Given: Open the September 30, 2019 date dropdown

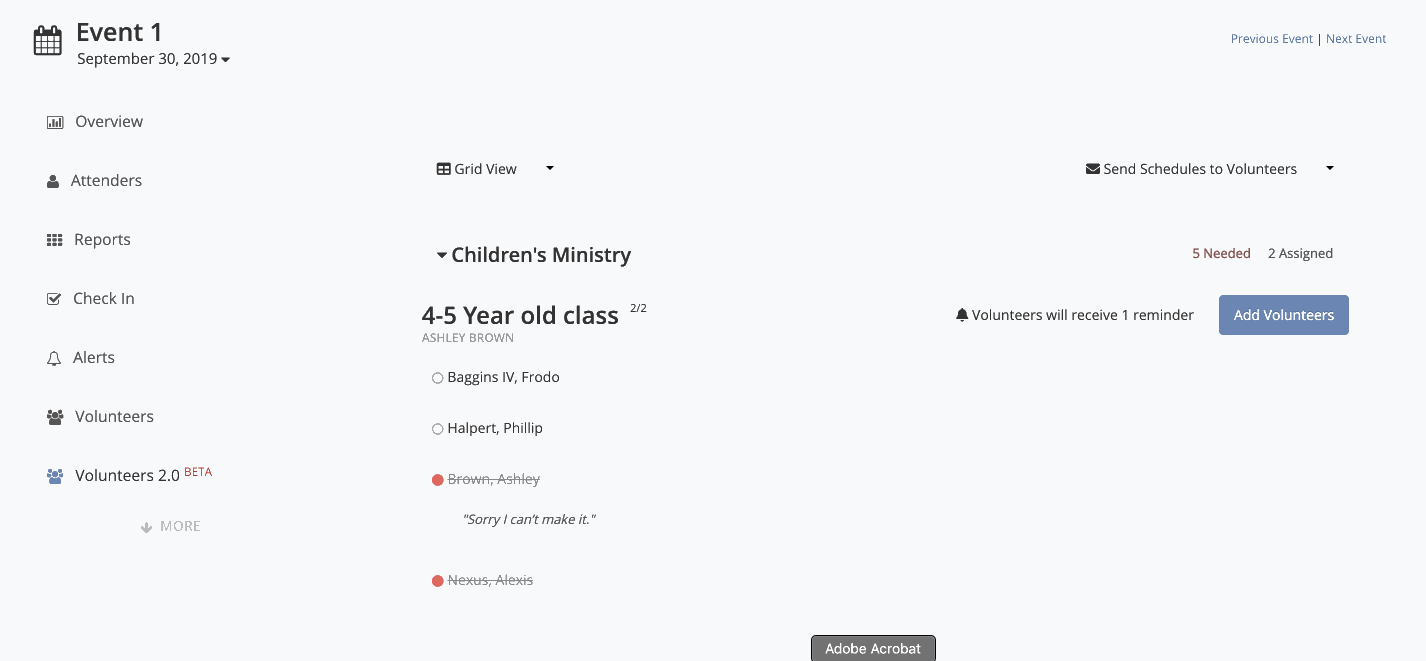Looking at the screenshot, I should click(154, 59).
